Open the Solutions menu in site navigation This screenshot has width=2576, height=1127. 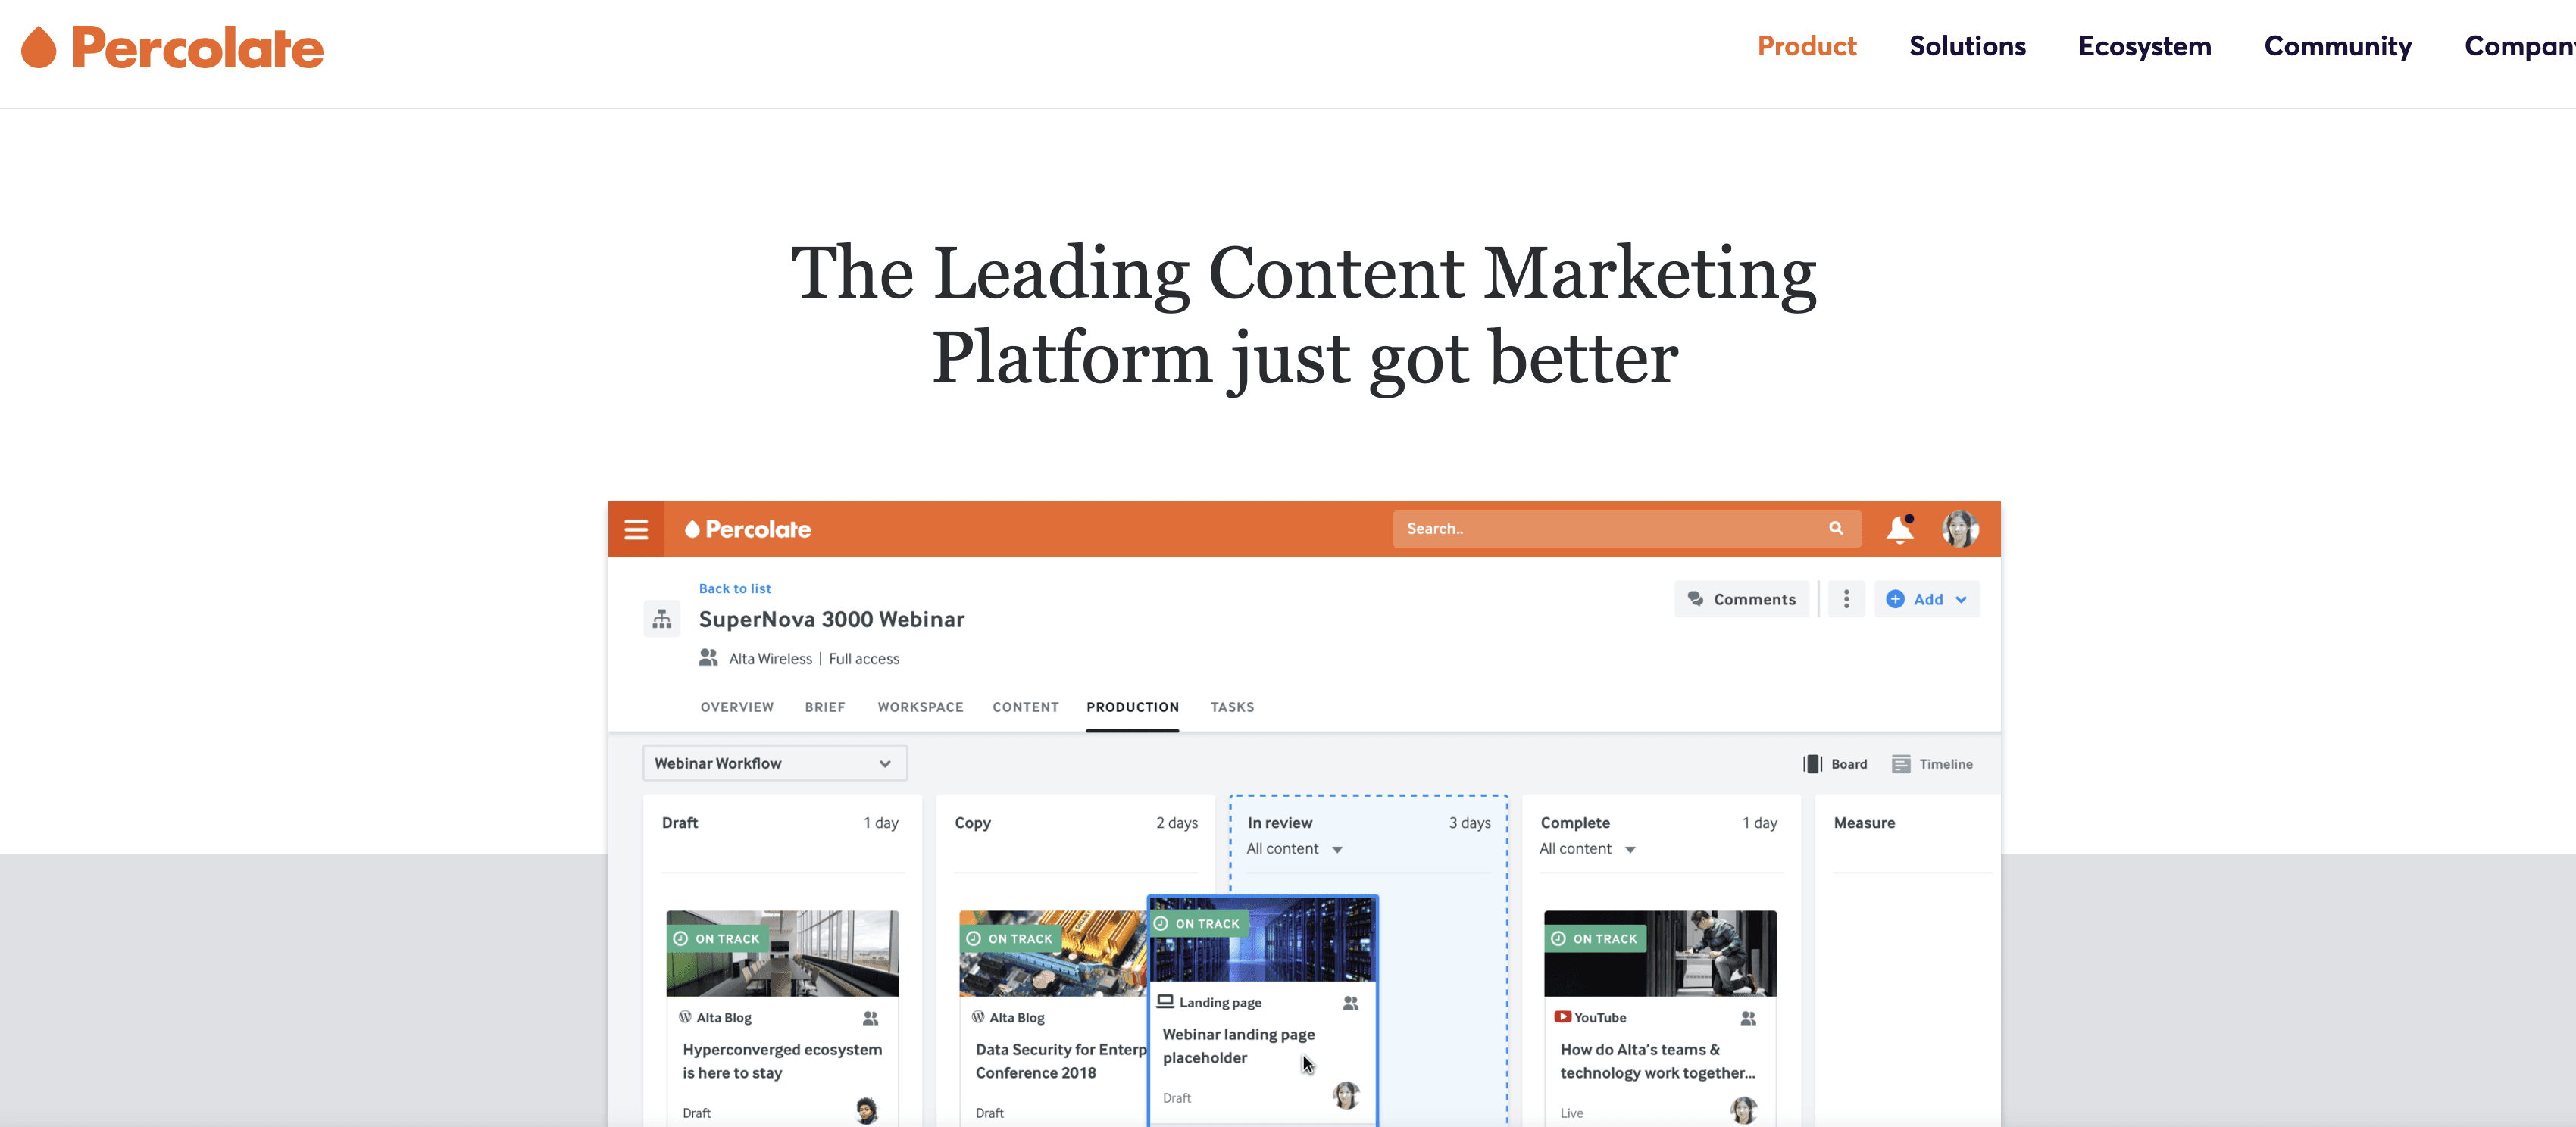coord(1967,46)
